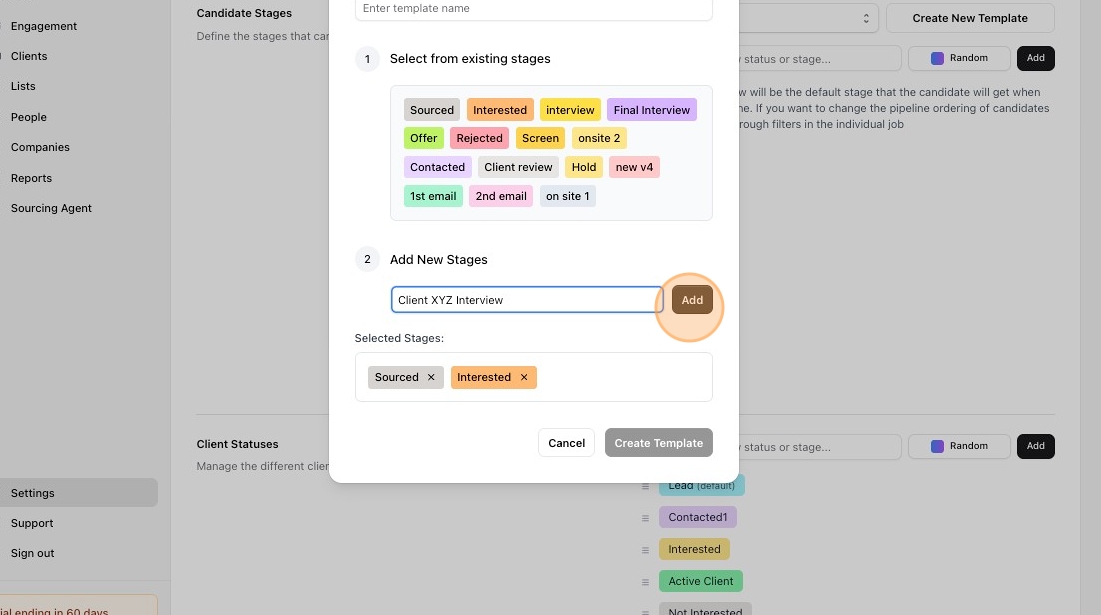Select the onsite 2 stage
This screenshot has width=1101, height=615.
[599, 138]
